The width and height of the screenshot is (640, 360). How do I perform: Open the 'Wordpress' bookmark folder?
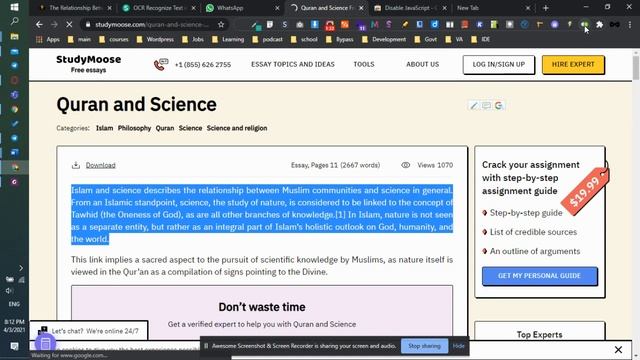coord(155,39)
